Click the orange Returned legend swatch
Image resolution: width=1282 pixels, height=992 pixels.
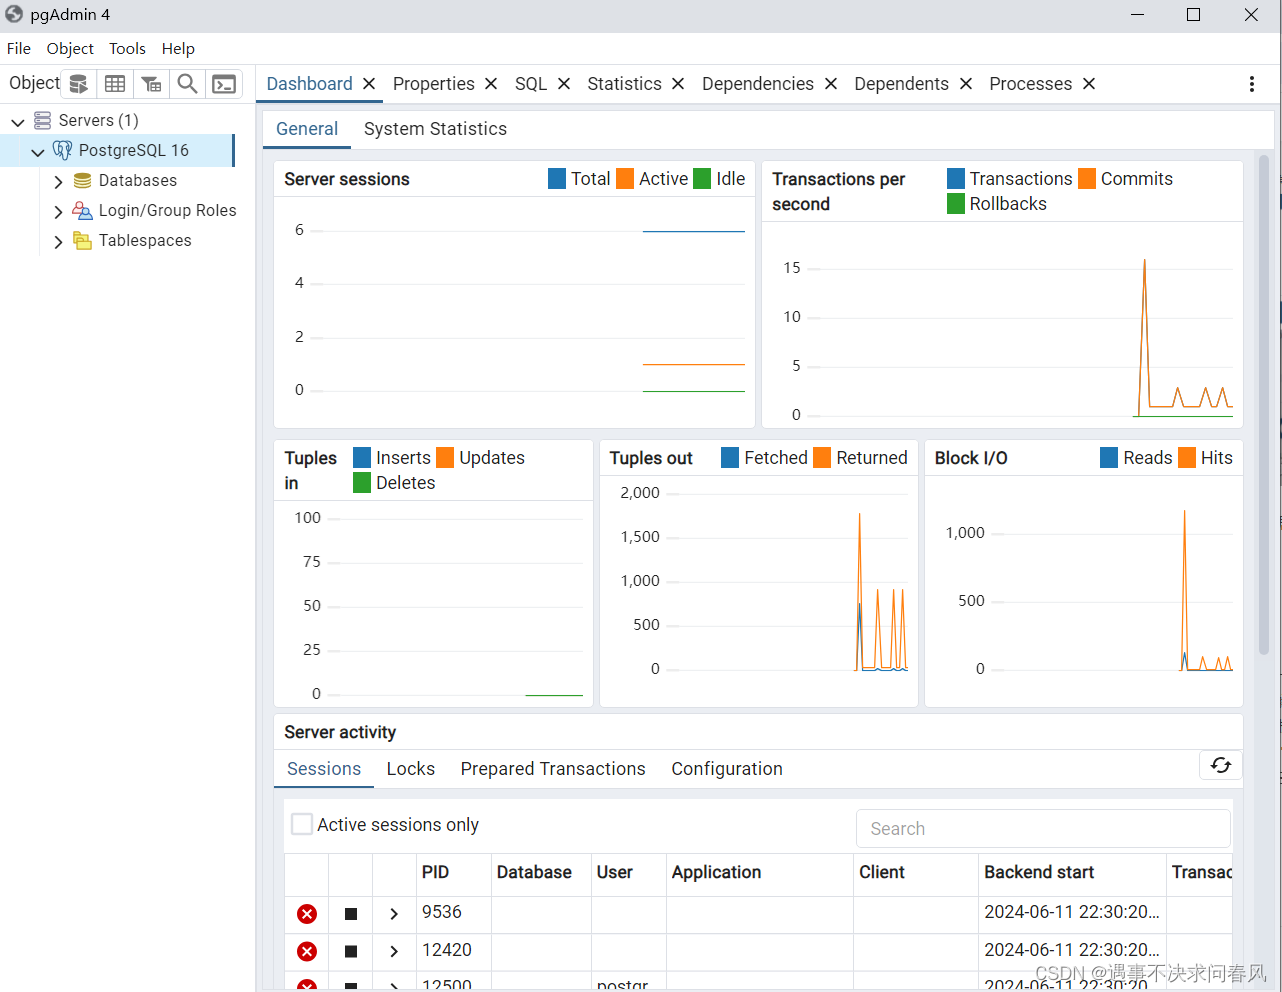click(822, 458)
